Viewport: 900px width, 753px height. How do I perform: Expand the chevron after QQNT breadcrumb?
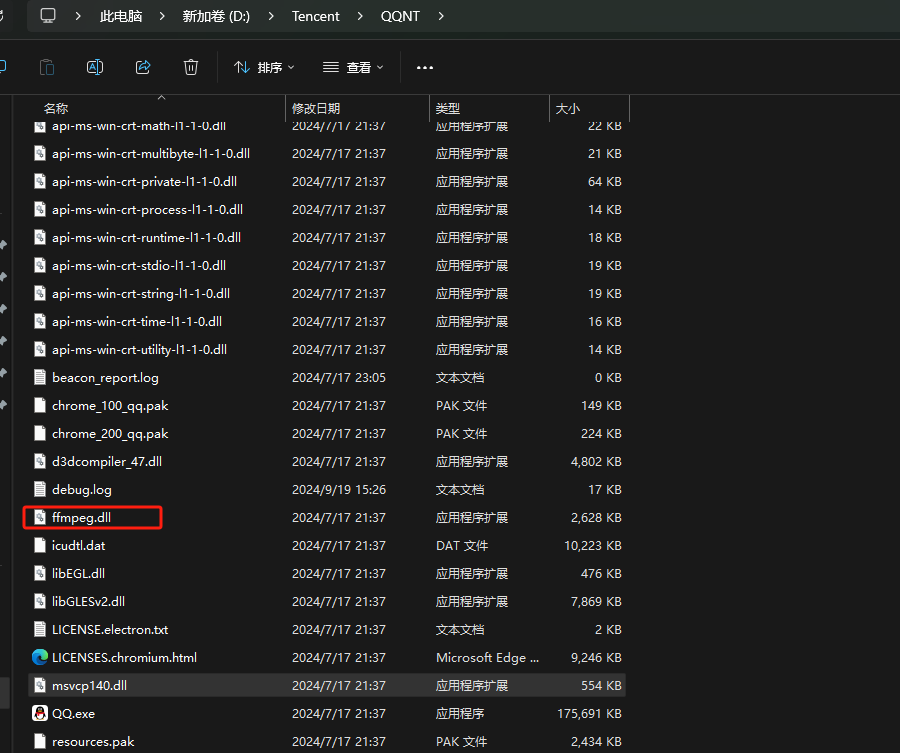click(x=441, y=16)
